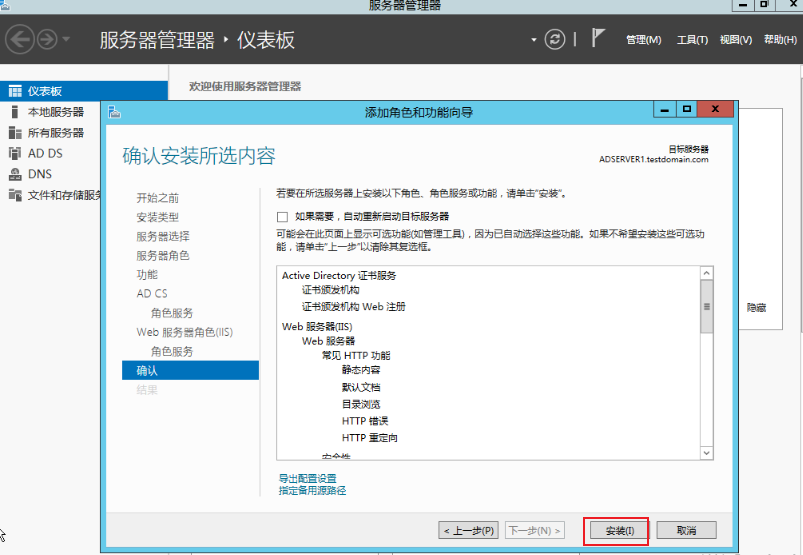Open the 帮助(H) menu
The image size is (803, 555).
pyautogui.click(x=780, y=40)
